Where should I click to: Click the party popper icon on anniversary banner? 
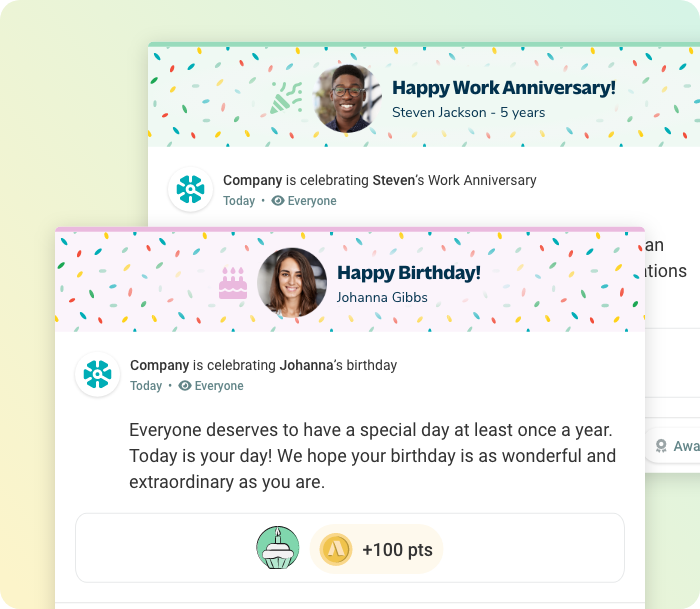click(287, 99)
